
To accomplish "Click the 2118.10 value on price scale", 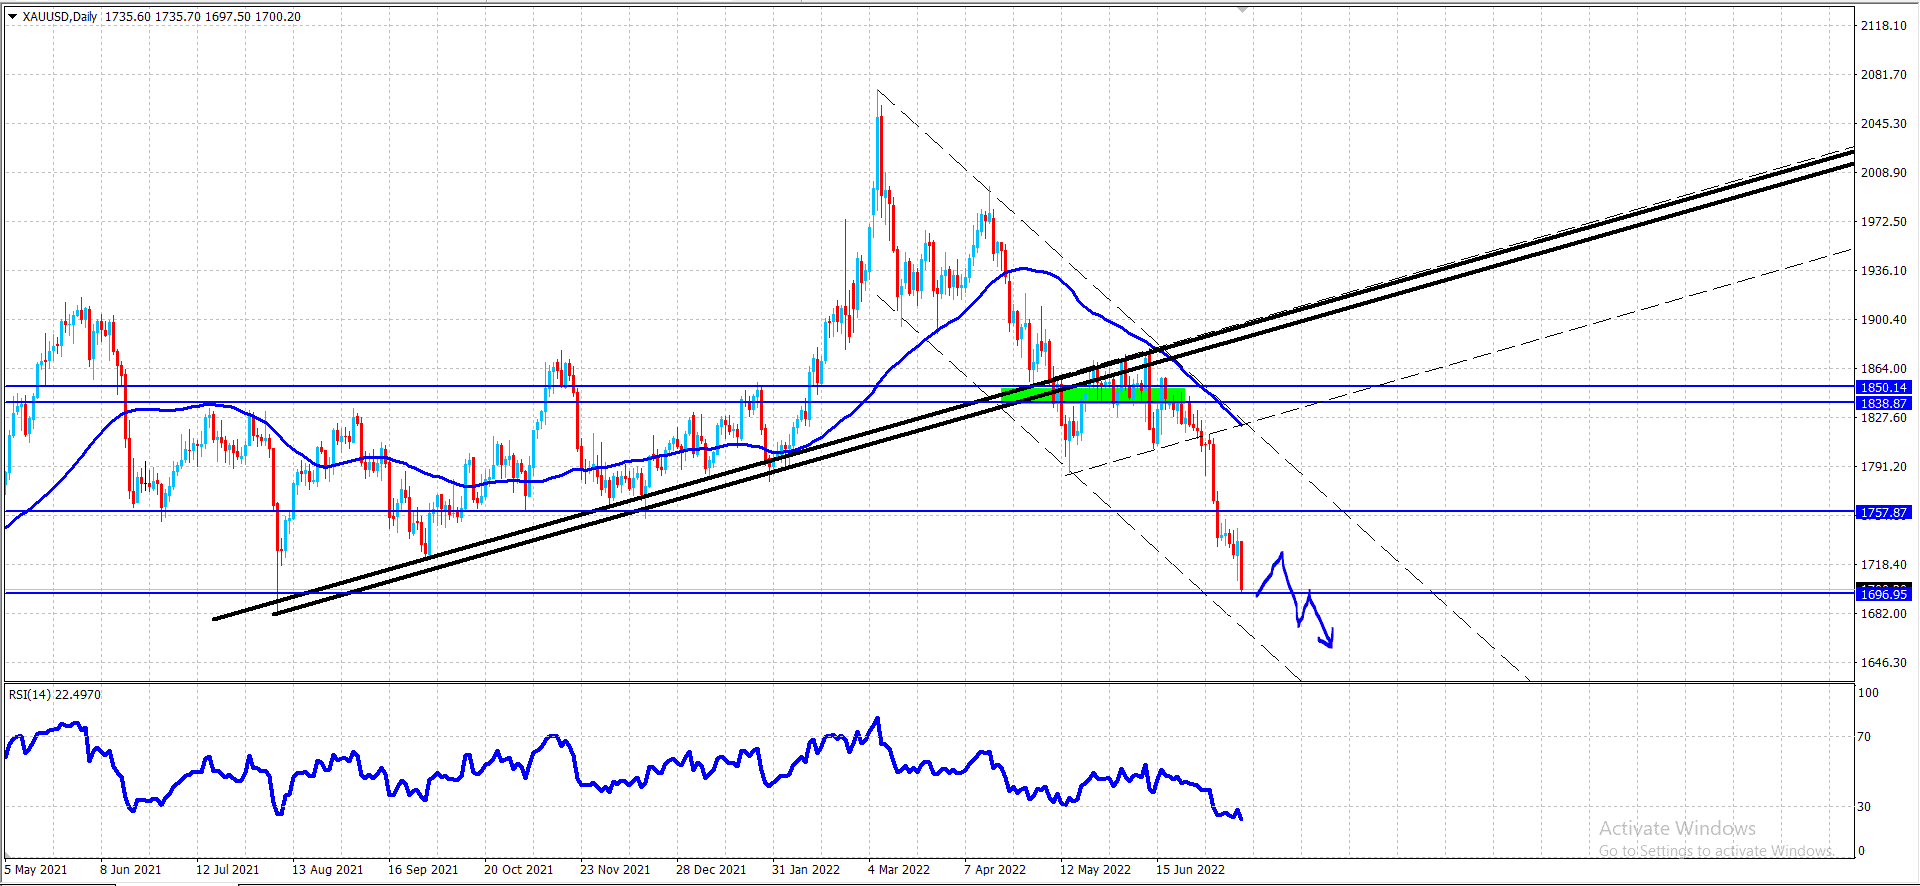I will click(x=1884, y=26).
